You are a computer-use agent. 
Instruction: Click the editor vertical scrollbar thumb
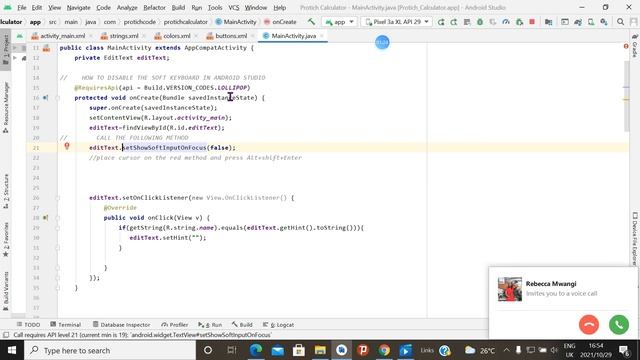coord(627,96)
